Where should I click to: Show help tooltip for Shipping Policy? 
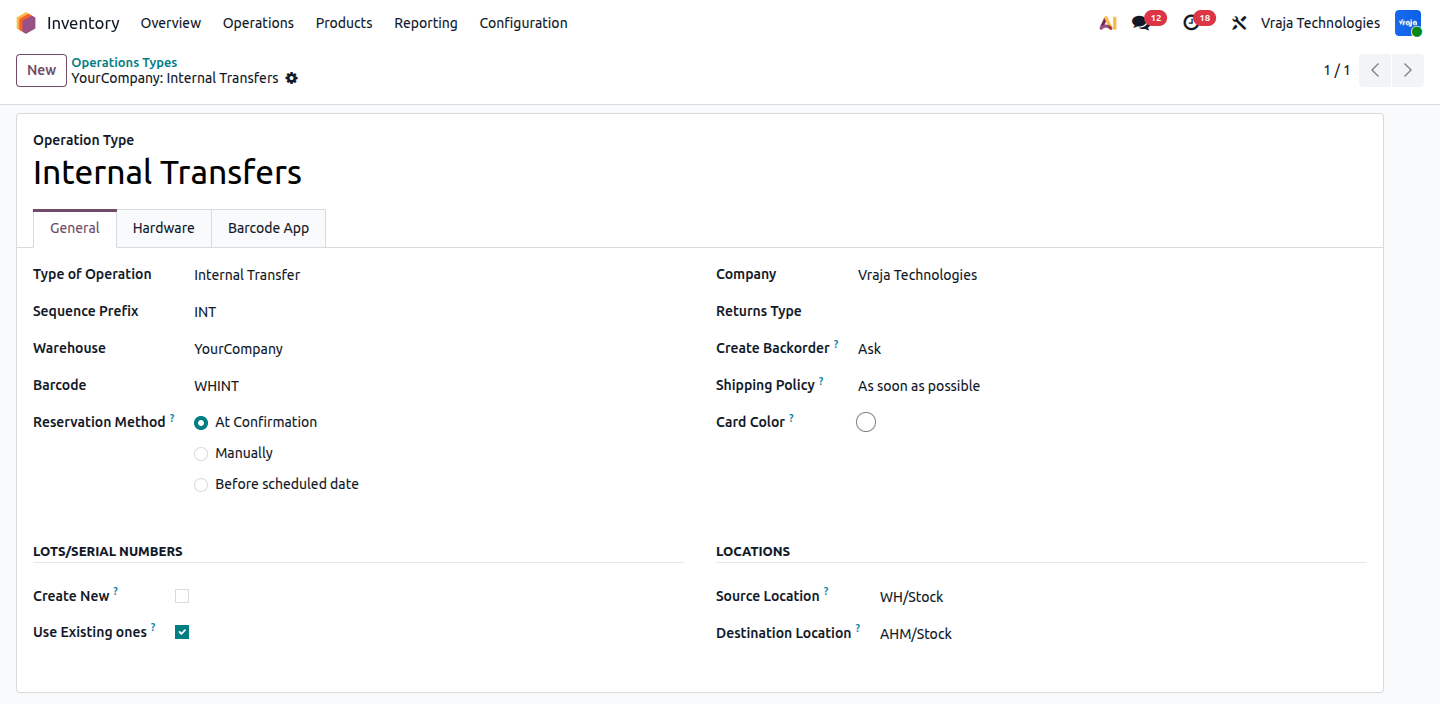[x=822, y=381]
